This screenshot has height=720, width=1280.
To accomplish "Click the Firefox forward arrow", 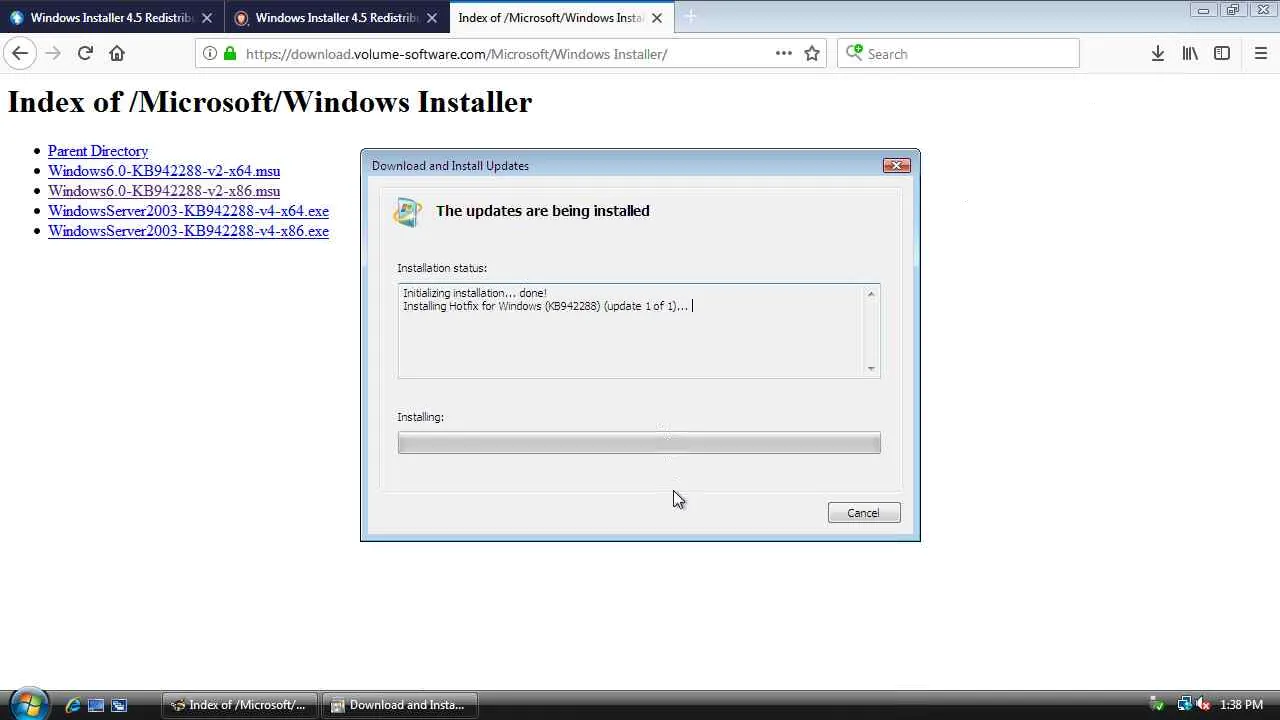I will (53, 53).
